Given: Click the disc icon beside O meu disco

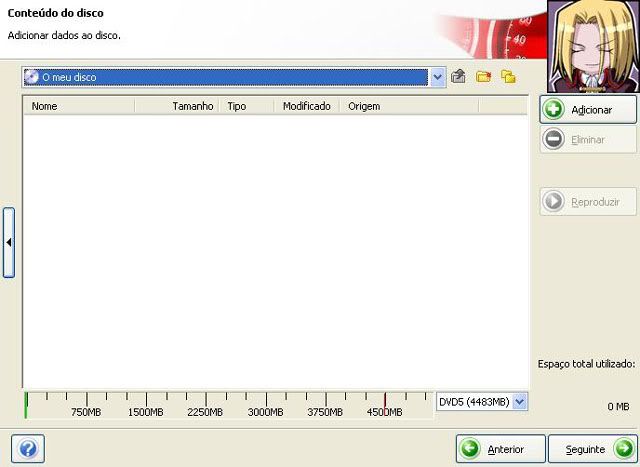Looking at the screenshot, I should click(x=31, y=77).
